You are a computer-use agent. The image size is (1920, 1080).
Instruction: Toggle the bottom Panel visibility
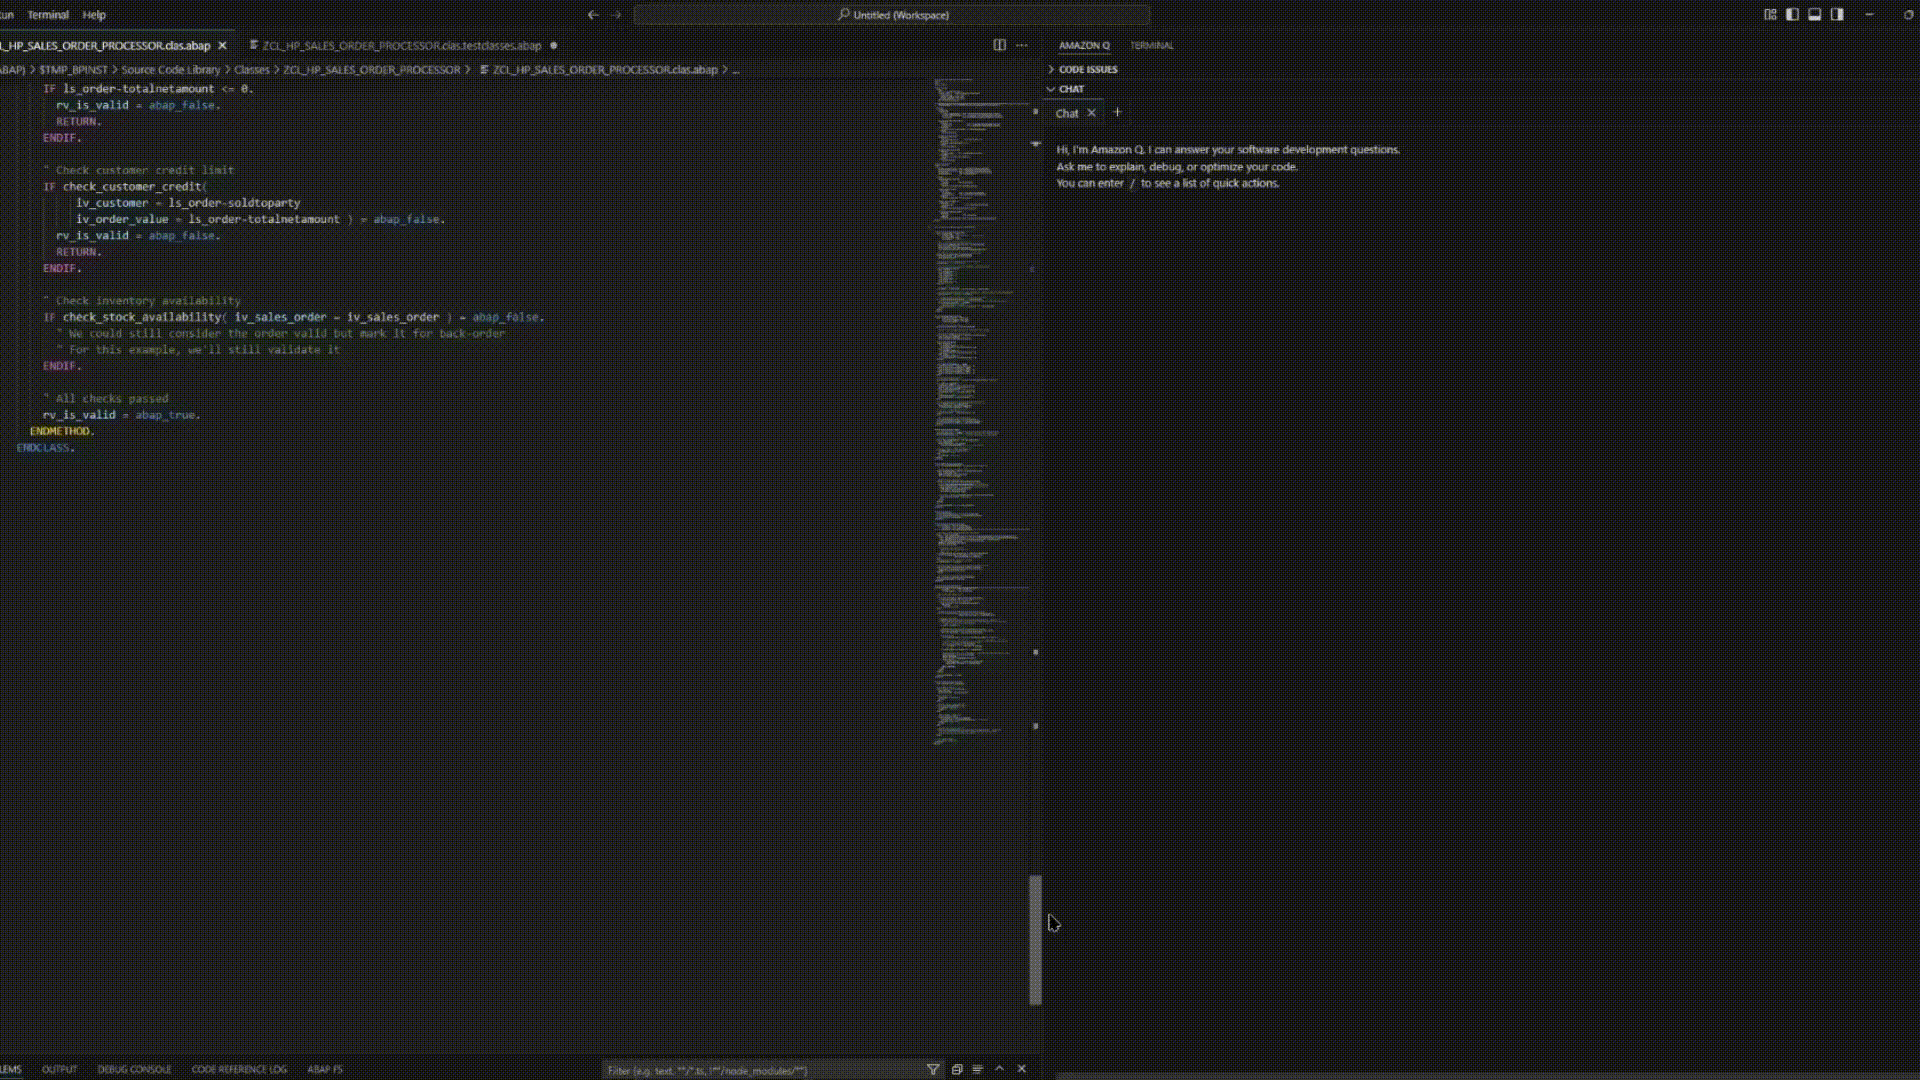click(x=1814, y=15)
